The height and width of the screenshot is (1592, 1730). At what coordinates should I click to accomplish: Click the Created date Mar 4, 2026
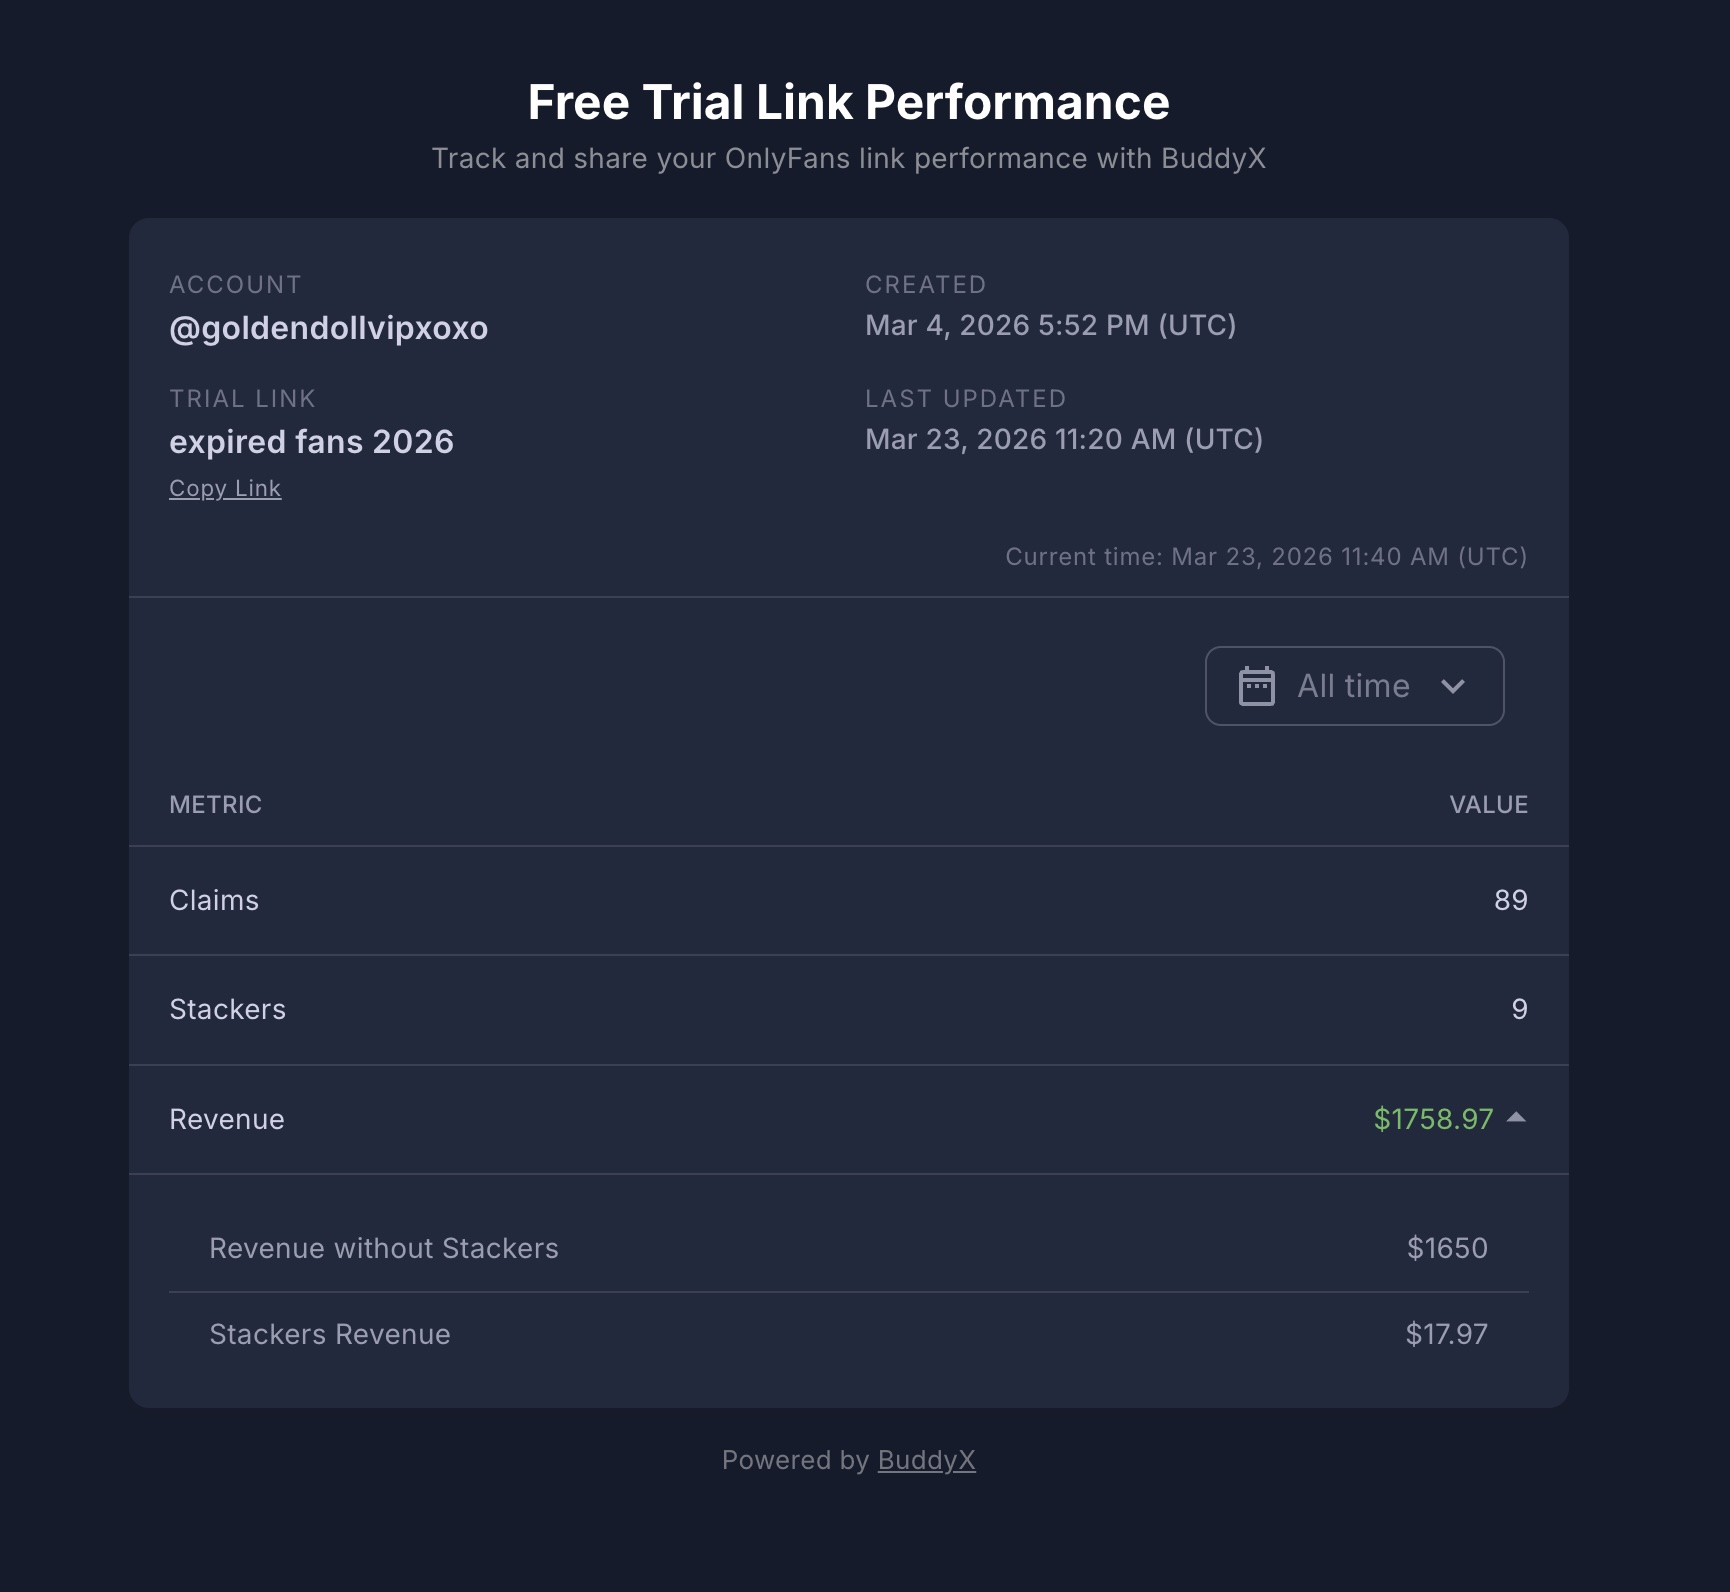[1050, 325]
